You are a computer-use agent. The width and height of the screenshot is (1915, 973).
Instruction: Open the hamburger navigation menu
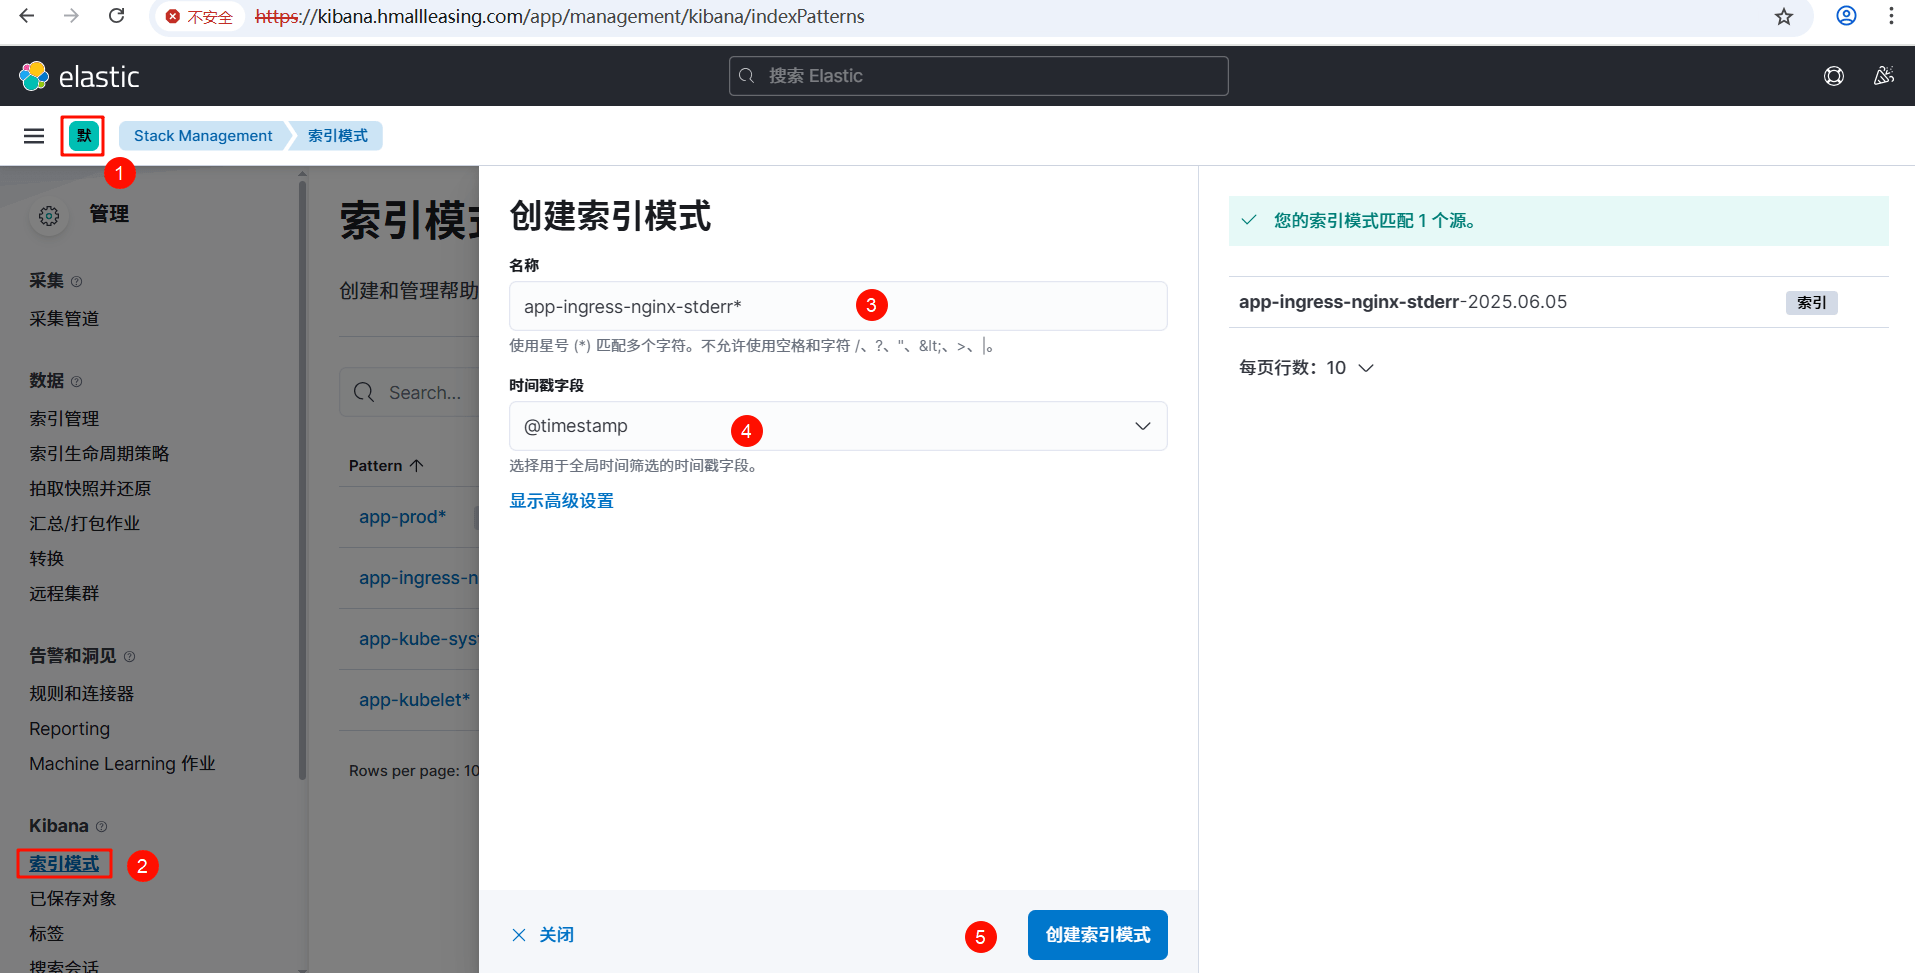click(34, 136)
